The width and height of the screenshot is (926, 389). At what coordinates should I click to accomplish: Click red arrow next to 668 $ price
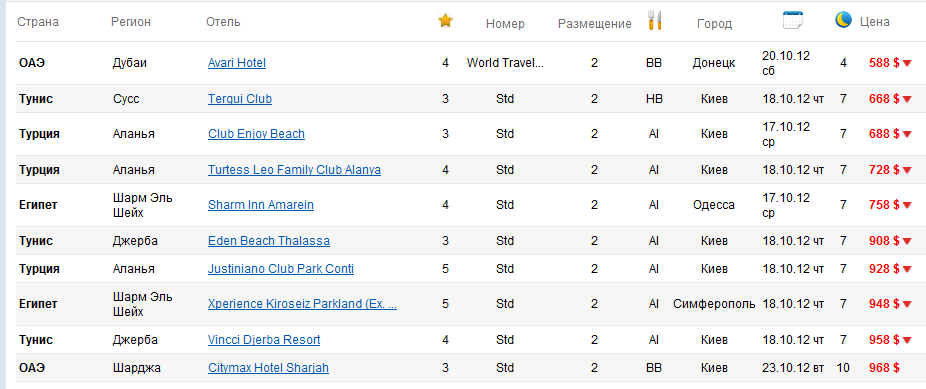(907, 99)
